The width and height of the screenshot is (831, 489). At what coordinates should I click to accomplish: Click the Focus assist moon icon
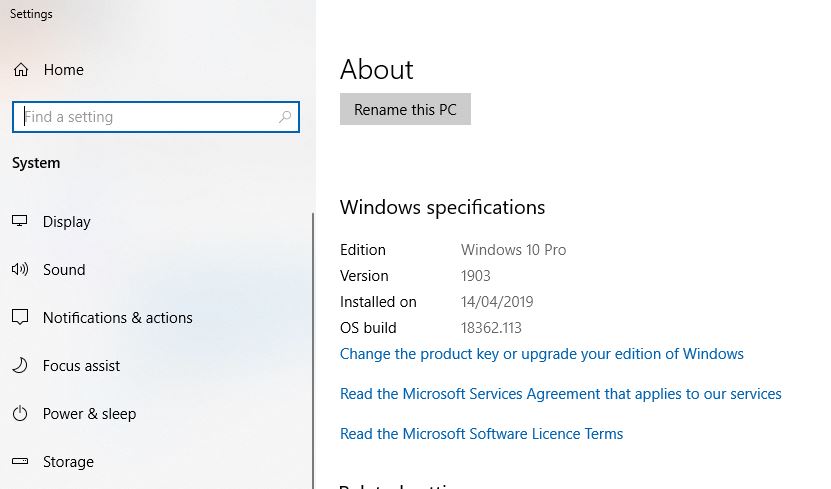20,365
